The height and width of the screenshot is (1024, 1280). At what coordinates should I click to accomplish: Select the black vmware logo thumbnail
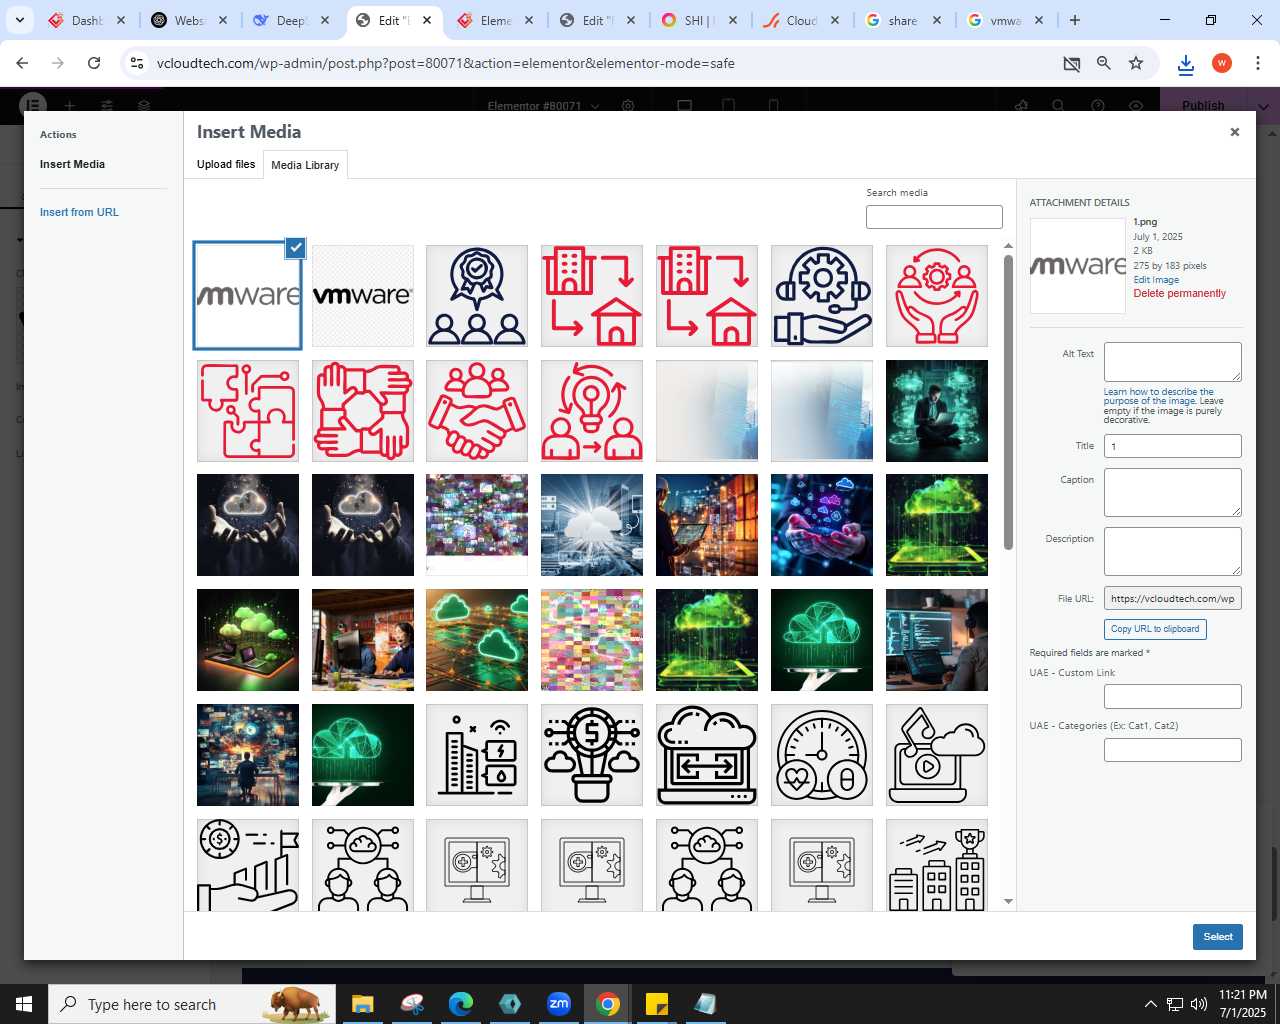[363, 296]
